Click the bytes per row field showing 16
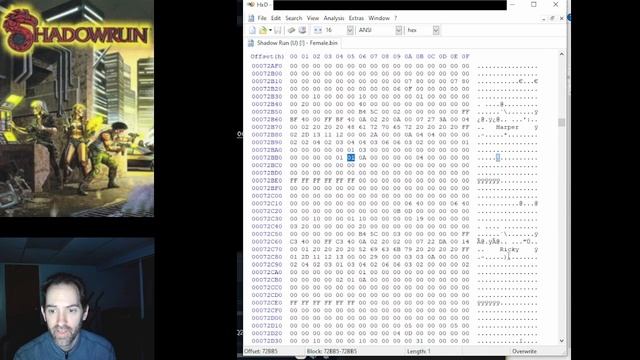640x360 pixels. click(336, 30)
